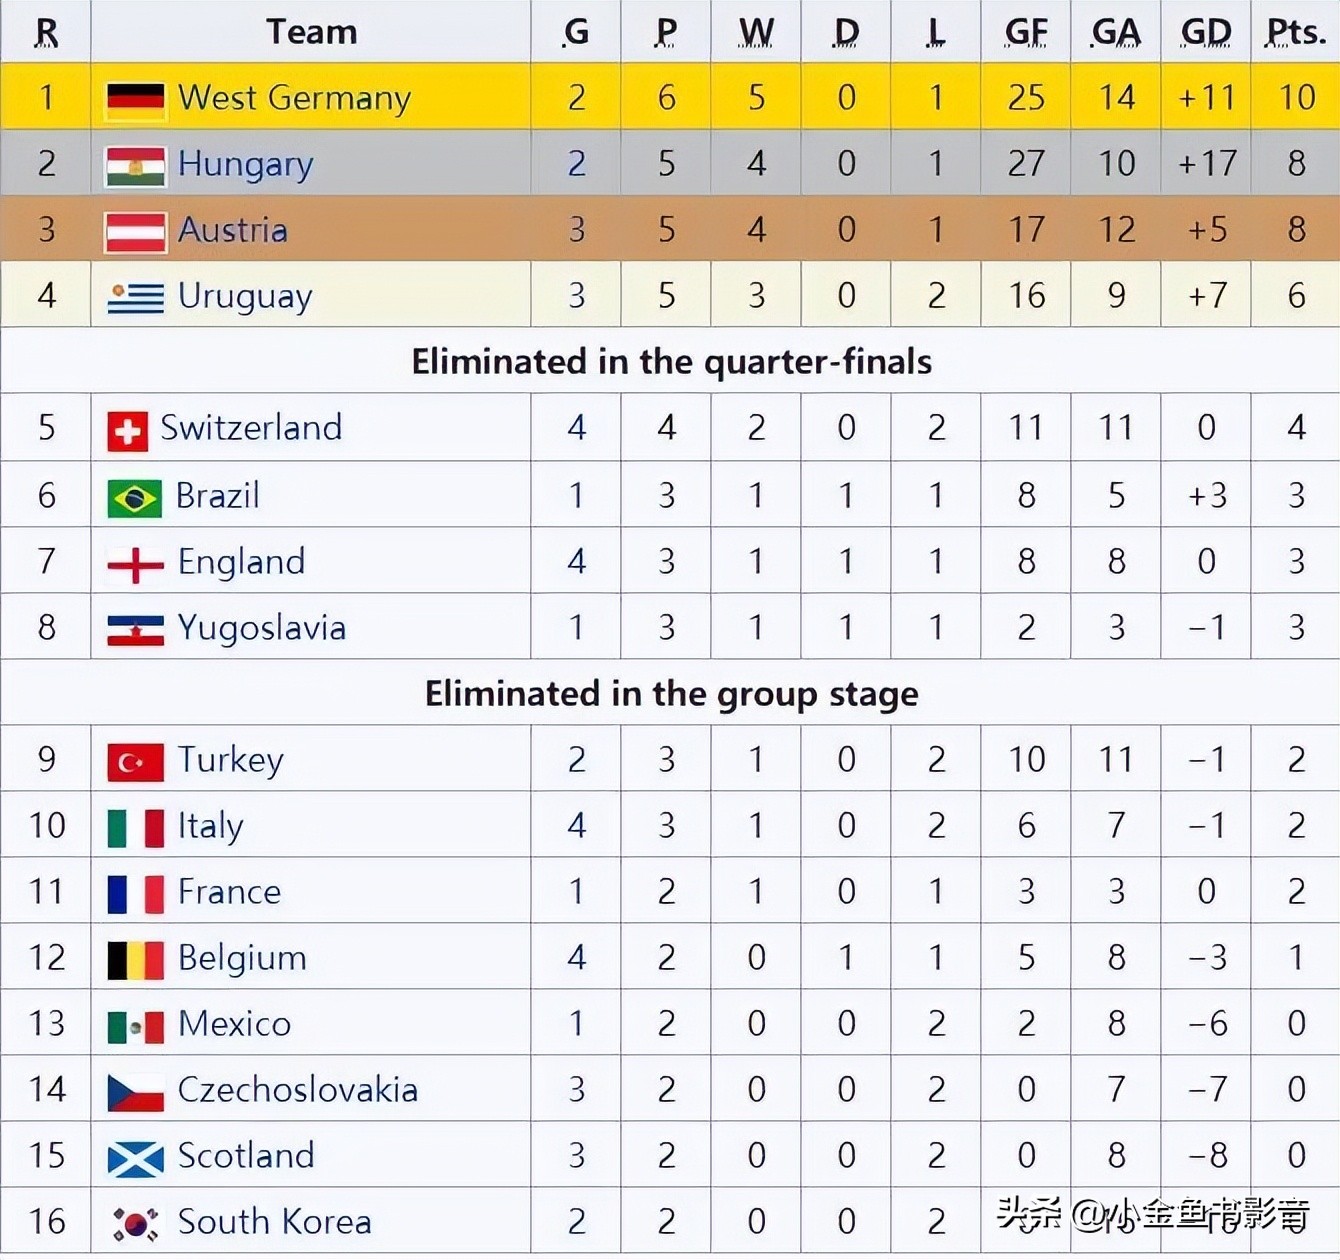The height and width of the screenshot is (1260, 1340).
Task: Open the England team link
Action: point(241,562)
